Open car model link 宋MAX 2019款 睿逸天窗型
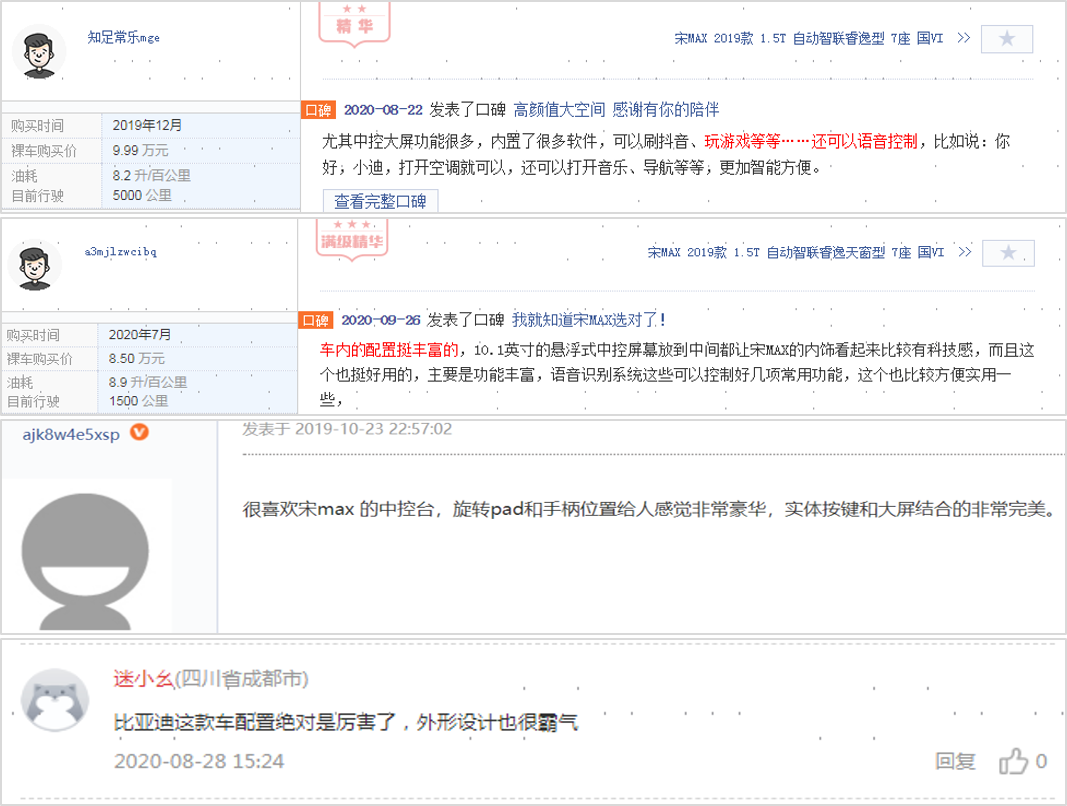 click(x=795, y=252)
